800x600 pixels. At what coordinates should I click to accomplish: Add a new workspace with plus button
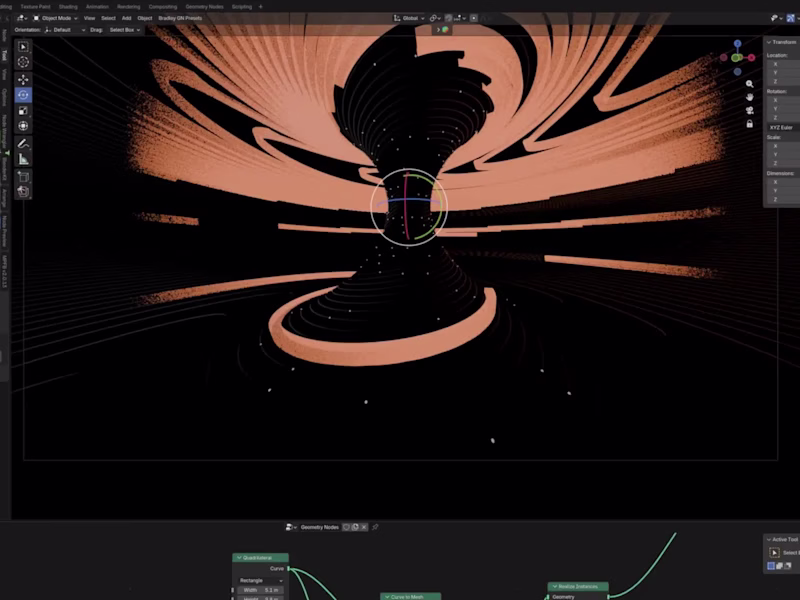click(x=261, y=7)
